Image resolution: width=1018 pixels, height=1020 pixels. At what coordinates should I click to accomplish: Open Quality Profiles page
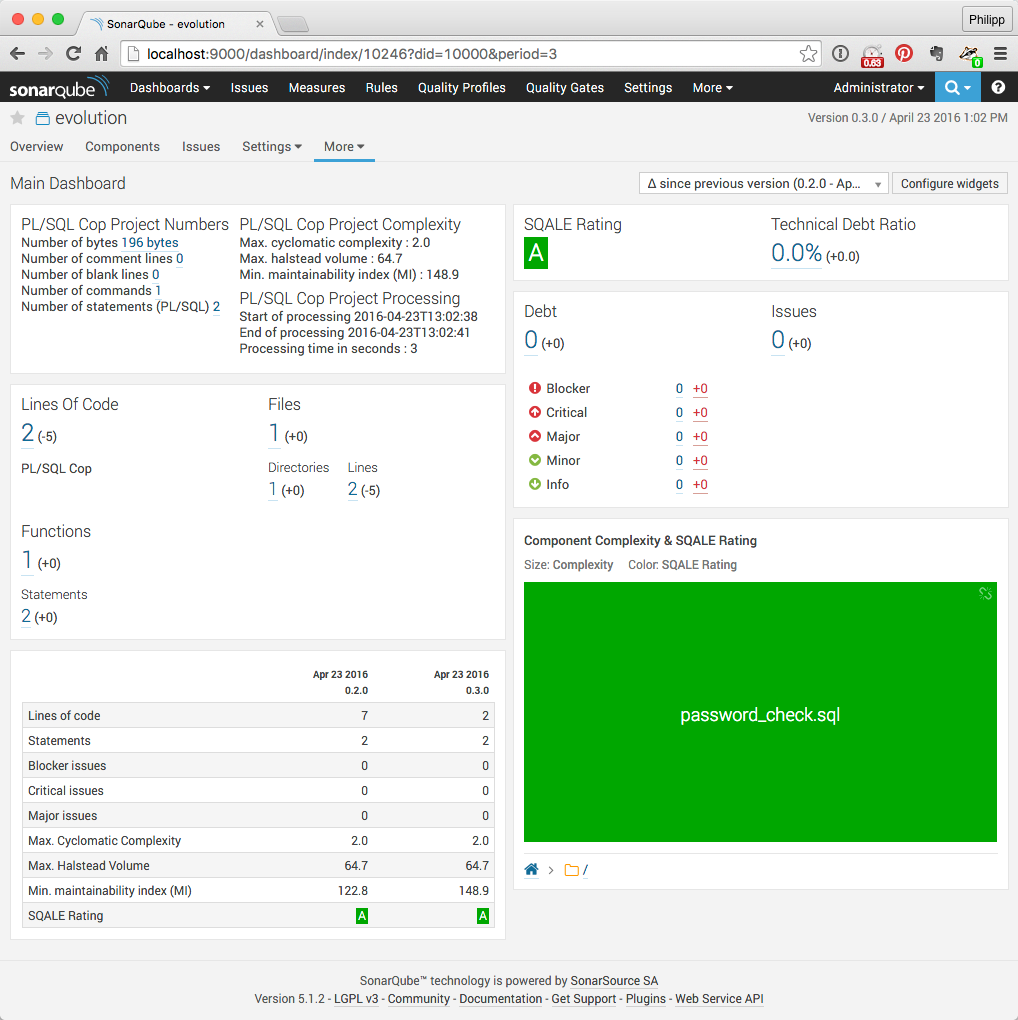[461, 87]
